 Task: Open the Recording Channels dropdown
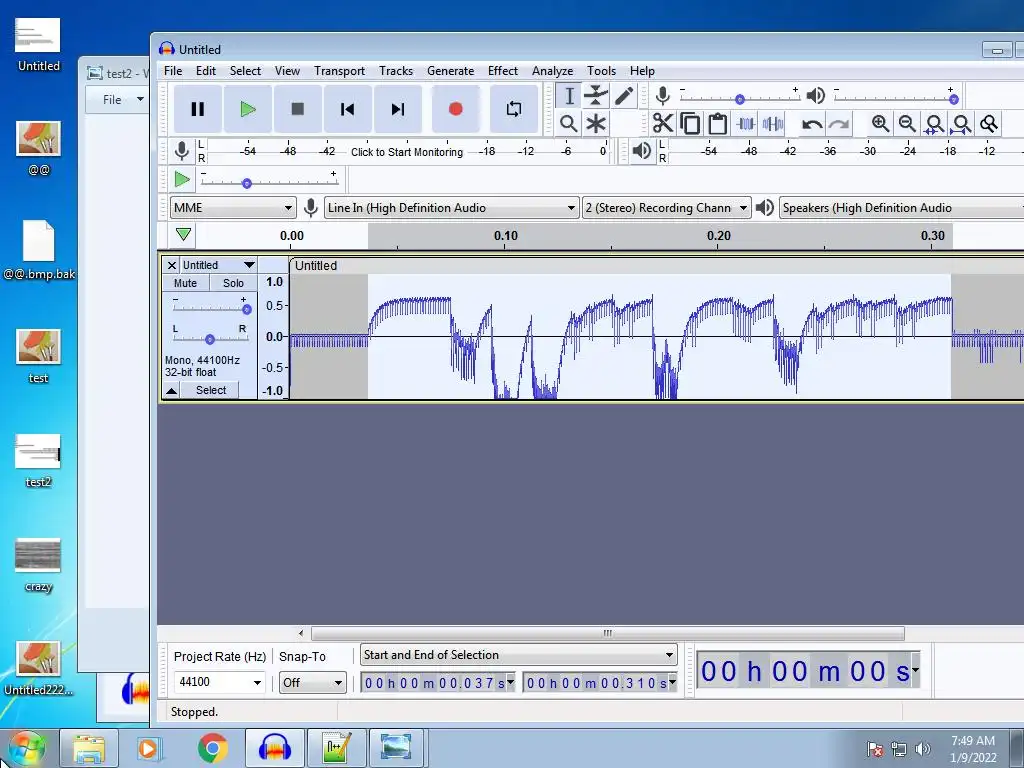[666, 208]
